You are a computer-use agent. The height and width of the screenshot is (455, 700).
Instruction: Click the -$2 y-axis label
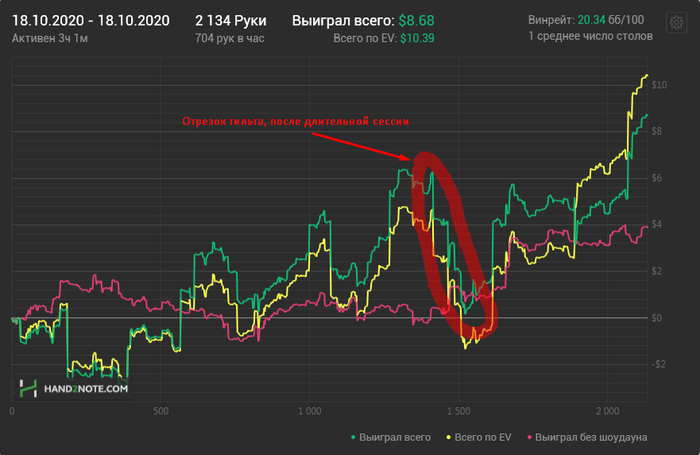pyautogui.click(x=658, y=364)
